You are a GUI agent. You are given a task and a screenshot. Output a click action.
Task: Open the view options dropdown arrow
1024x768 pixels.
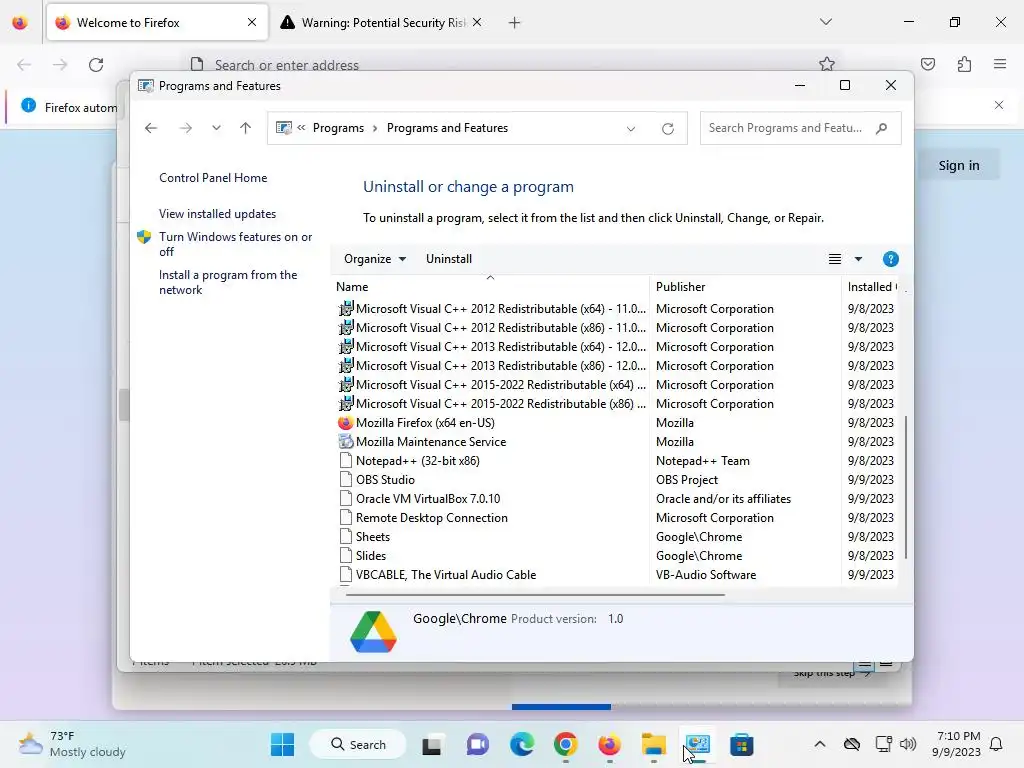858,259
